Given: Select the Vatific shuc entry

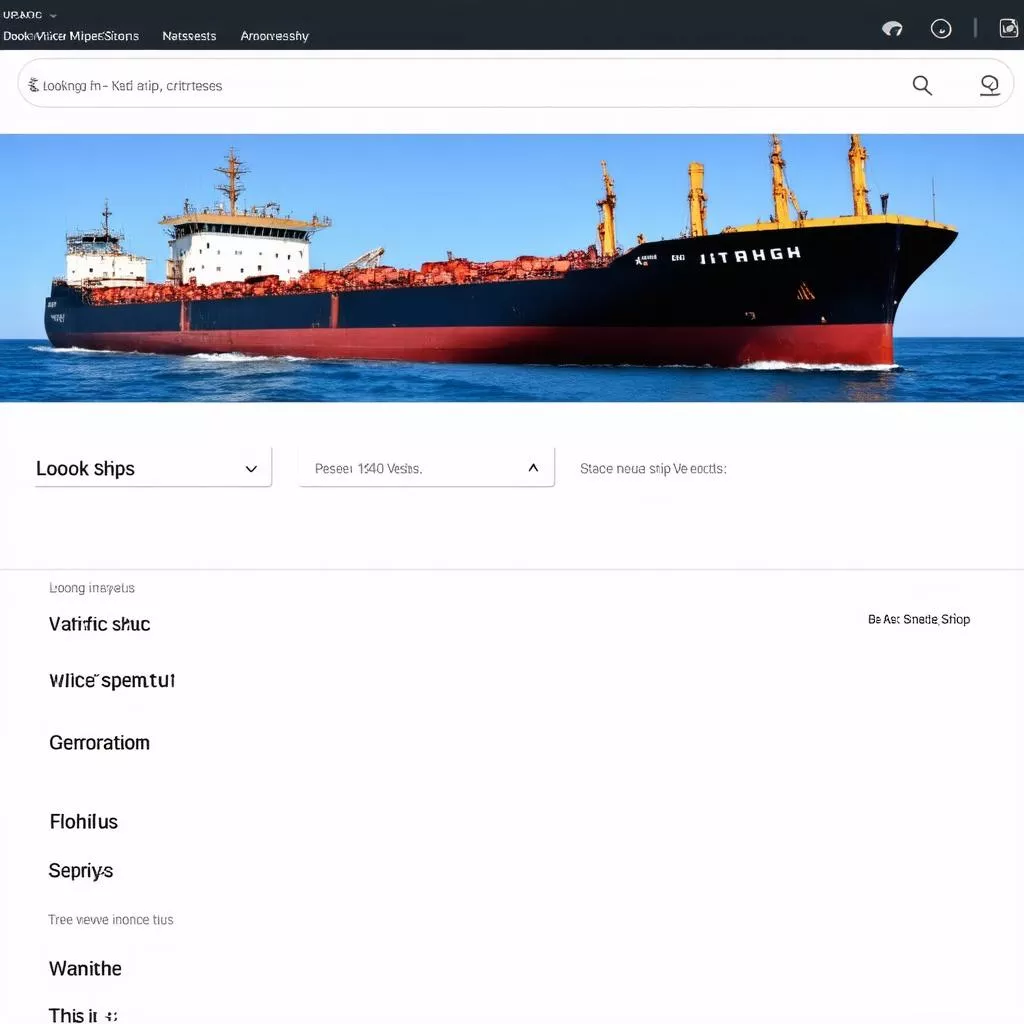Looking at the screenshot, I should point(99,624).
